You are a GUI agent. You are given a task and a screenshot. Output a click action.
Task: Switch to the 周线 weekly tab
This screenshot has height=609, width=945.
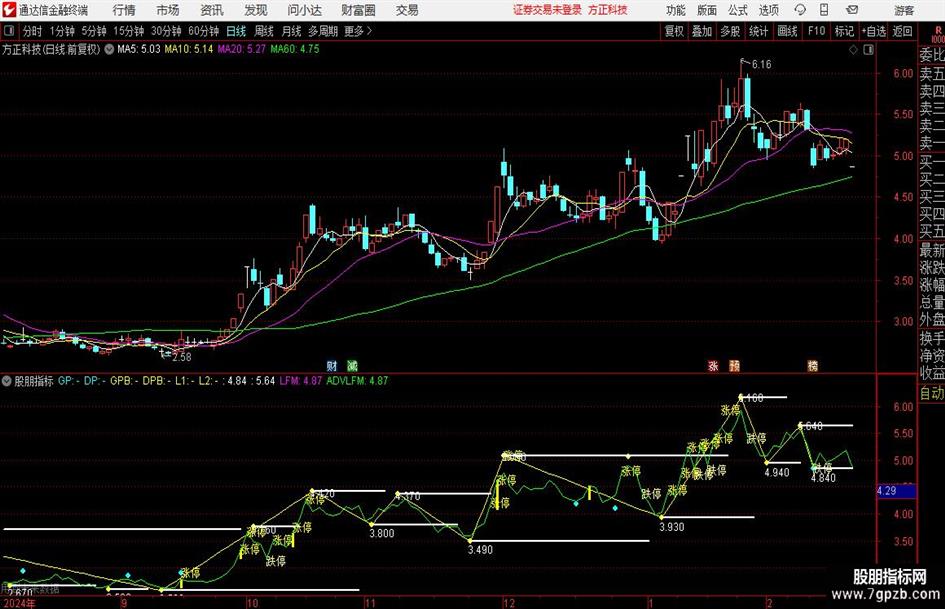pyautogui.click(x=264, y=31)
